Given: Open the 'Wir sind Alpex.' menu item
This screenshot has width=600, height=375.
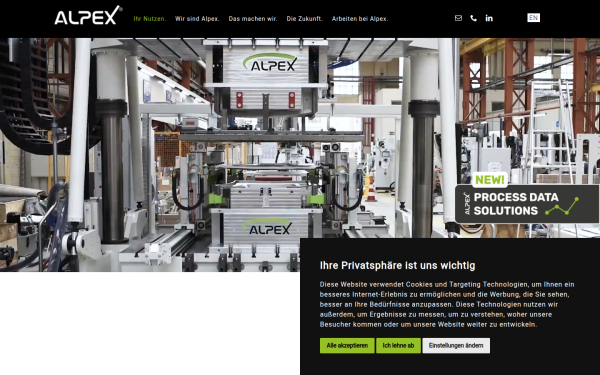Looking at the screenshot, I should click(x=197, y=18).
